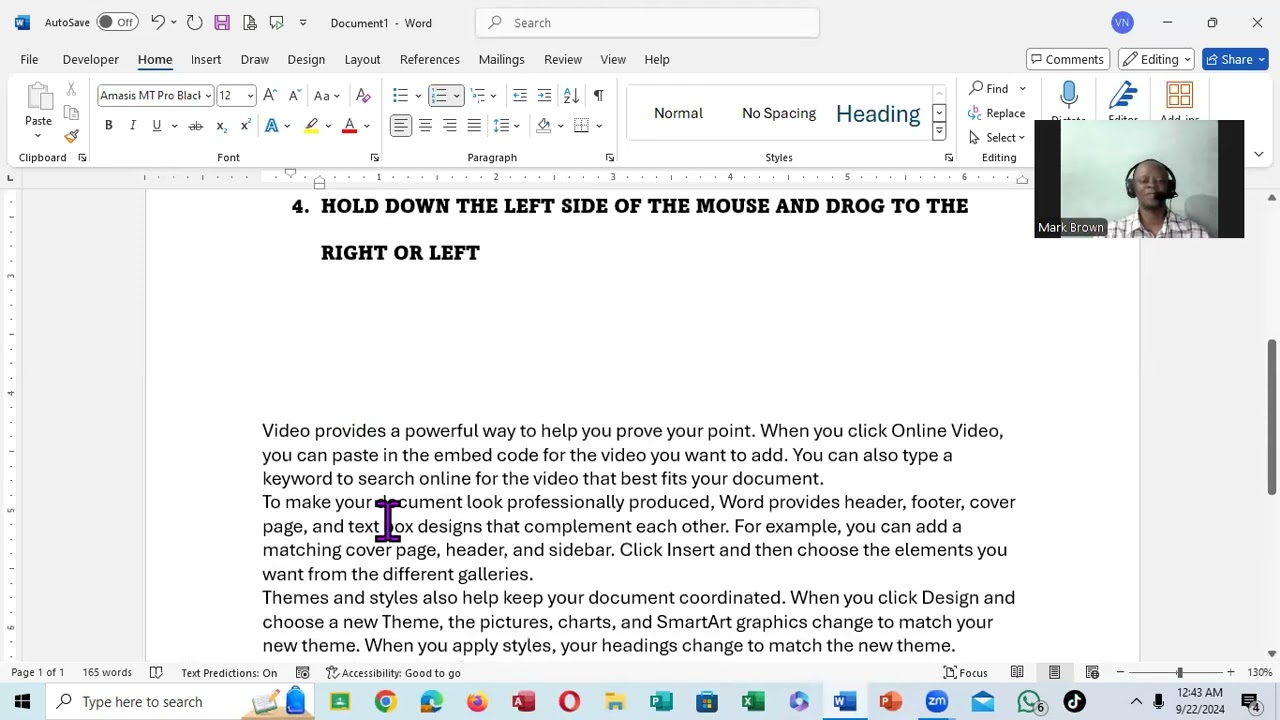The image size is (1280, 720).
Task: Open font size dropdown showing 12
Action: click(249, 95)
